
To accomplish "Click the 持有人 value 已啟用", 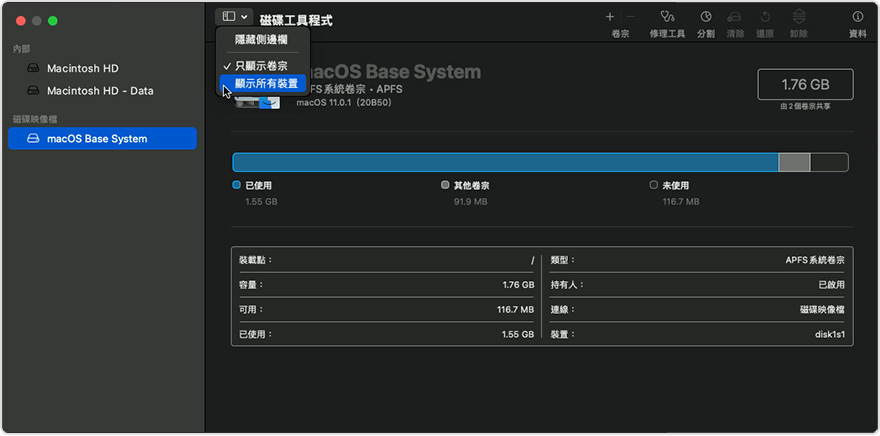I will [832, 285].
